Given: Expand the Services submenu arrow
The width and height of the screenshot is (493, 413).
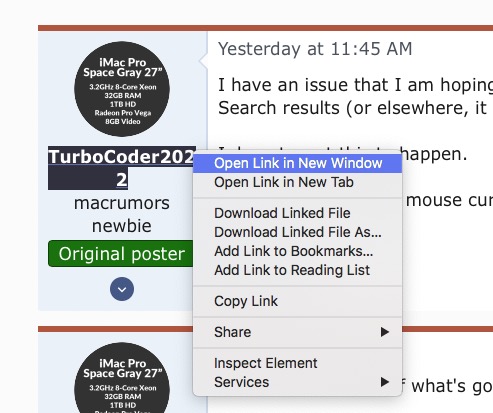Looking at the screenshot, I should coord(385,382).
